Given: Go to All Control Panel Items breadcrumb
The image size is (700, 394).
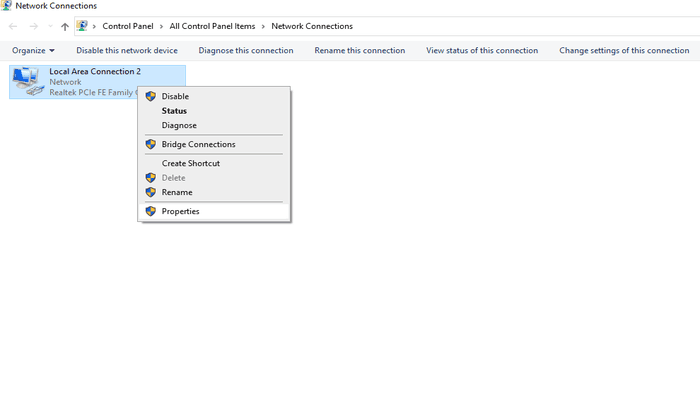Looking at the screenshot, I should tap(212, 26).
